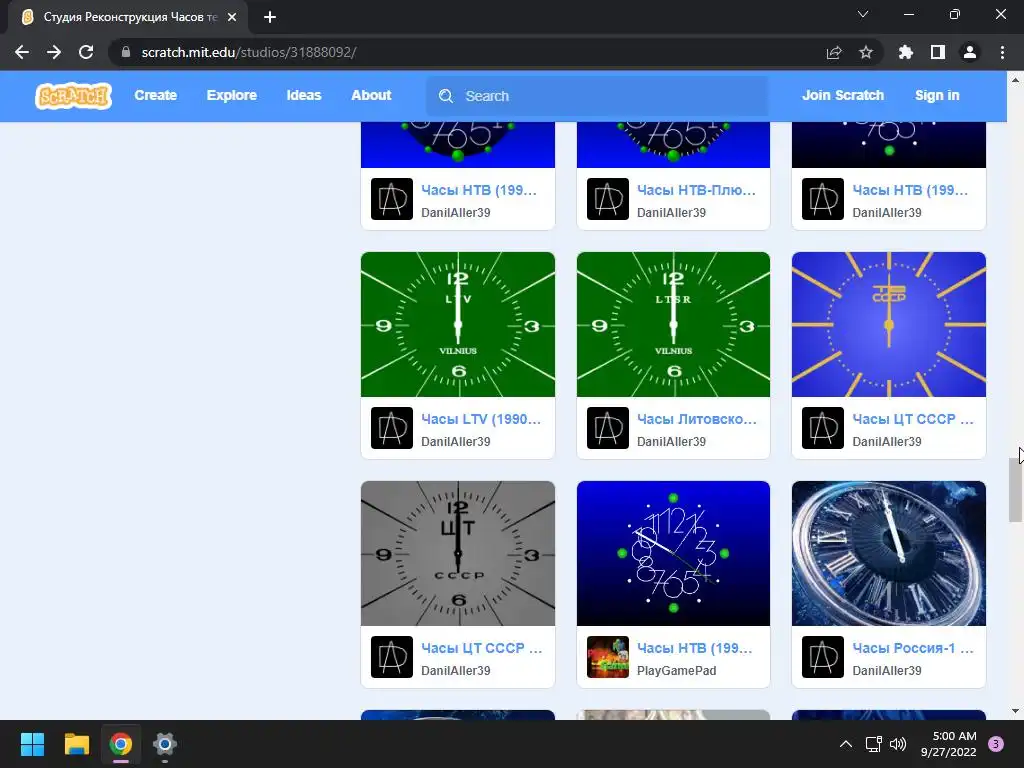Open the blue НТВ numbers clock thumbnail
Image resolution: width=1024 pixels, height=768 pixels.
point(673,554)
